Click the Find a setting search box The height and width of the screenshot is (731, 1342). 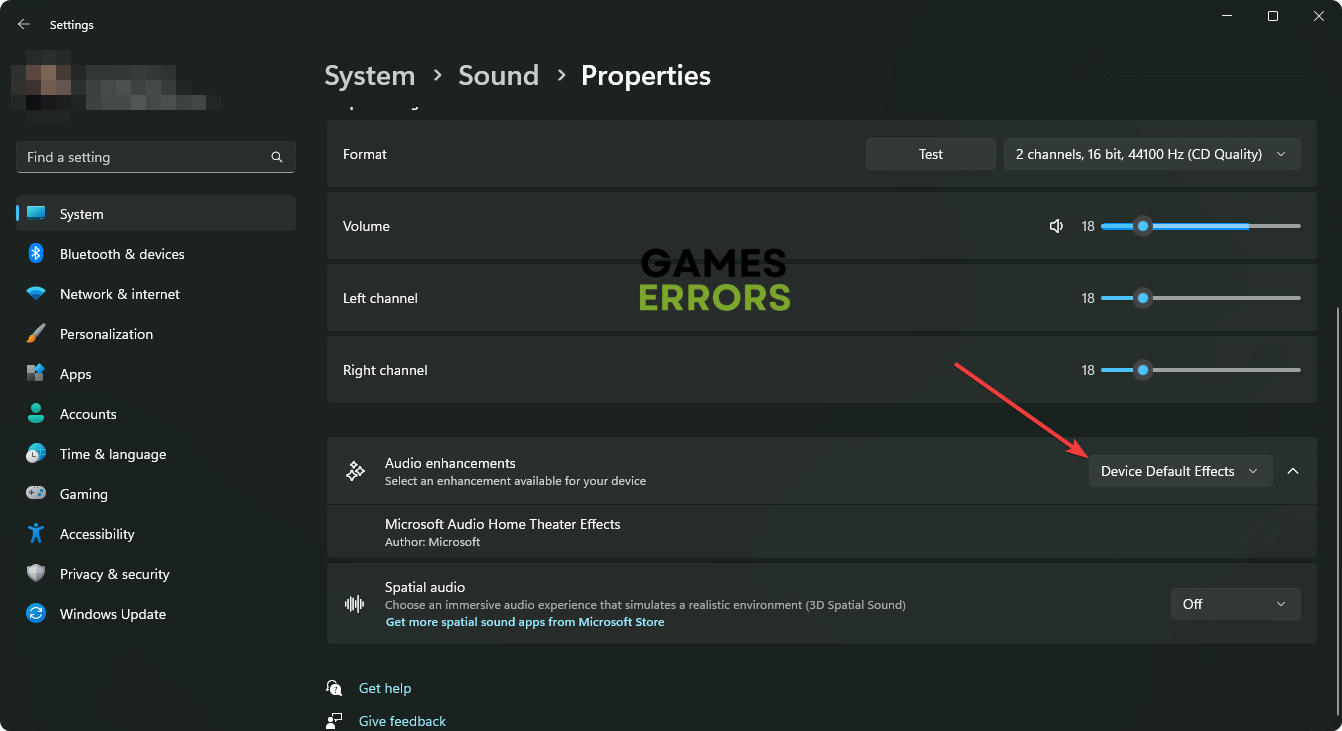(x=145, y=157)
